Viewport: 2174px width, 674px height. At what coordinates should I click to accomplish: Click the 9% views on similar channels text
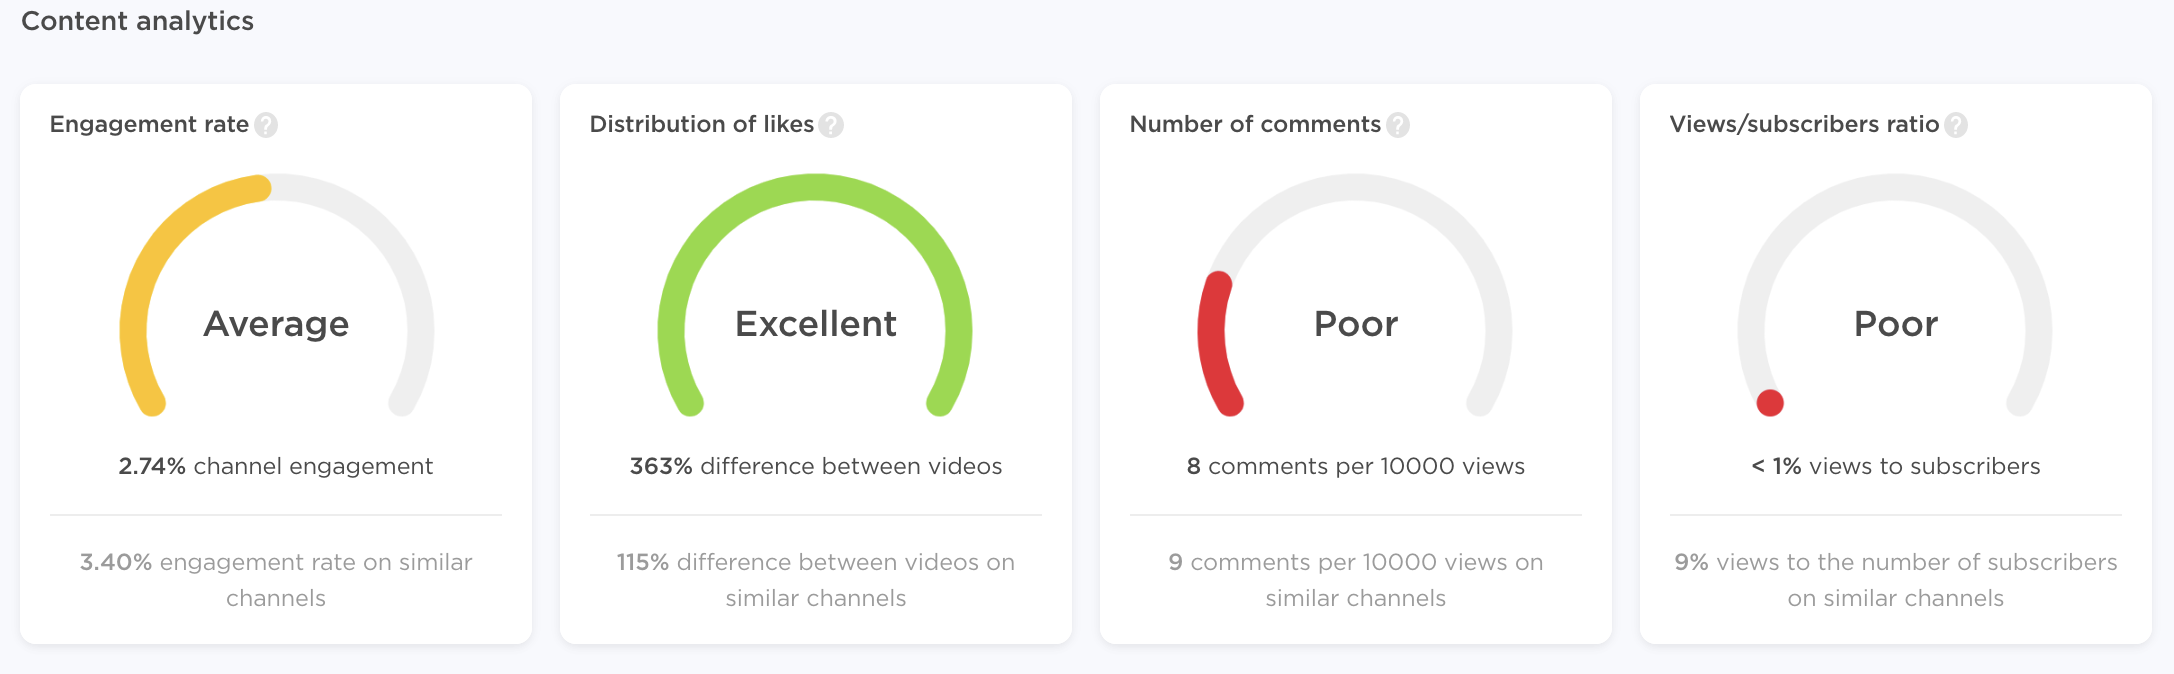1896,580
